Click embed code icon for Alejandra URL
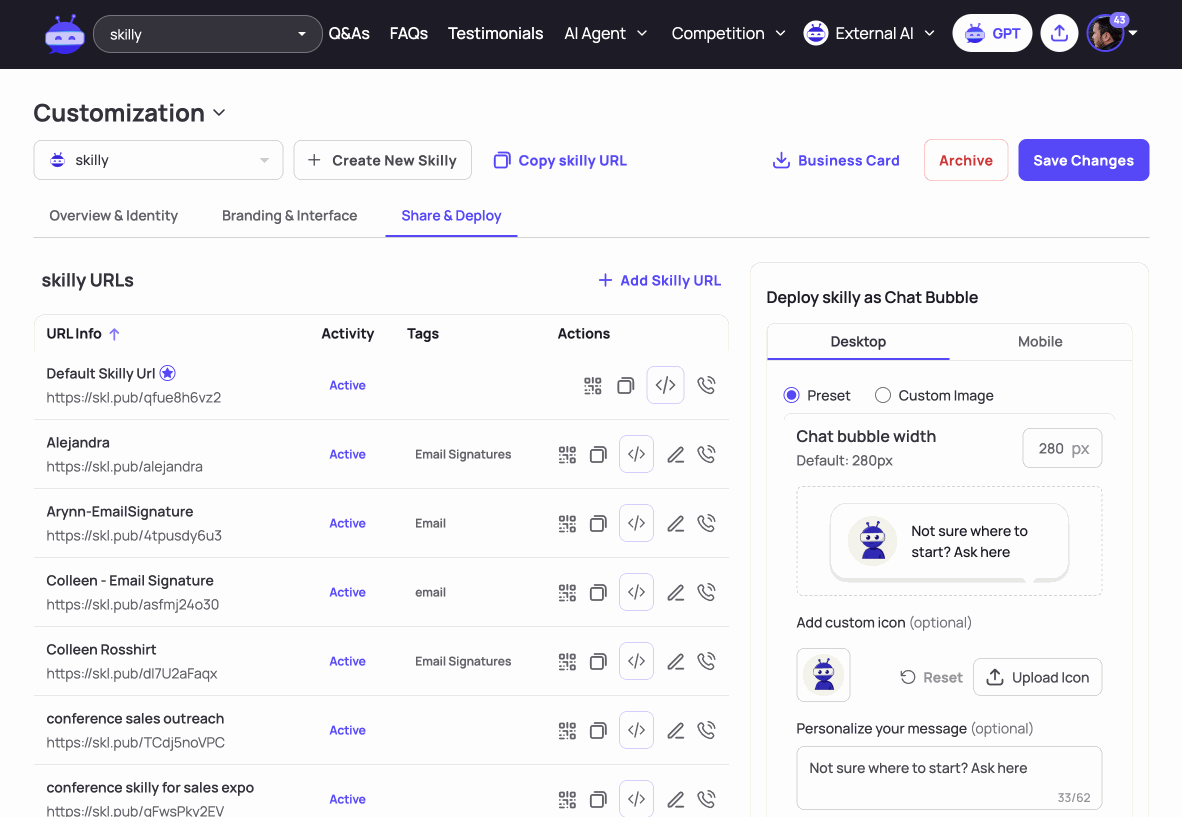The height and width of the screenshot is (817, 1182). [636, 454]
